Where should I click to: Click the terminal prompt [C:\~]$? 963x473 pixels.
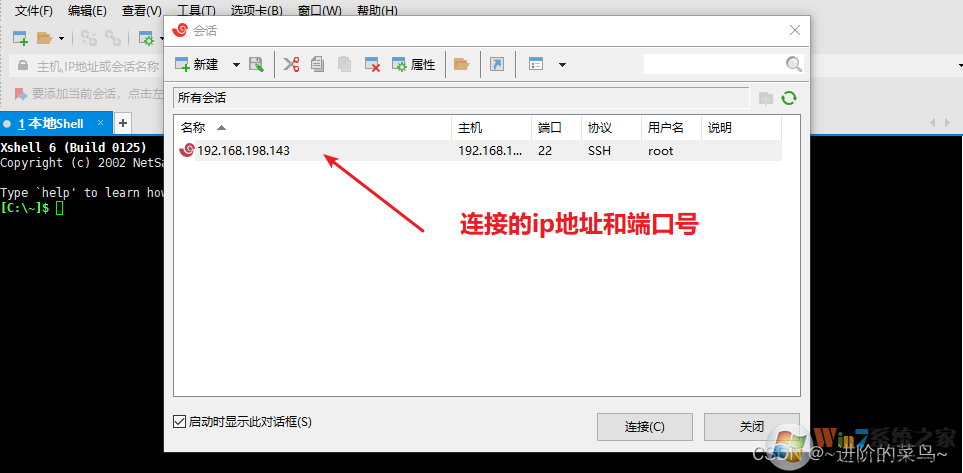click(x=25, y=208)
